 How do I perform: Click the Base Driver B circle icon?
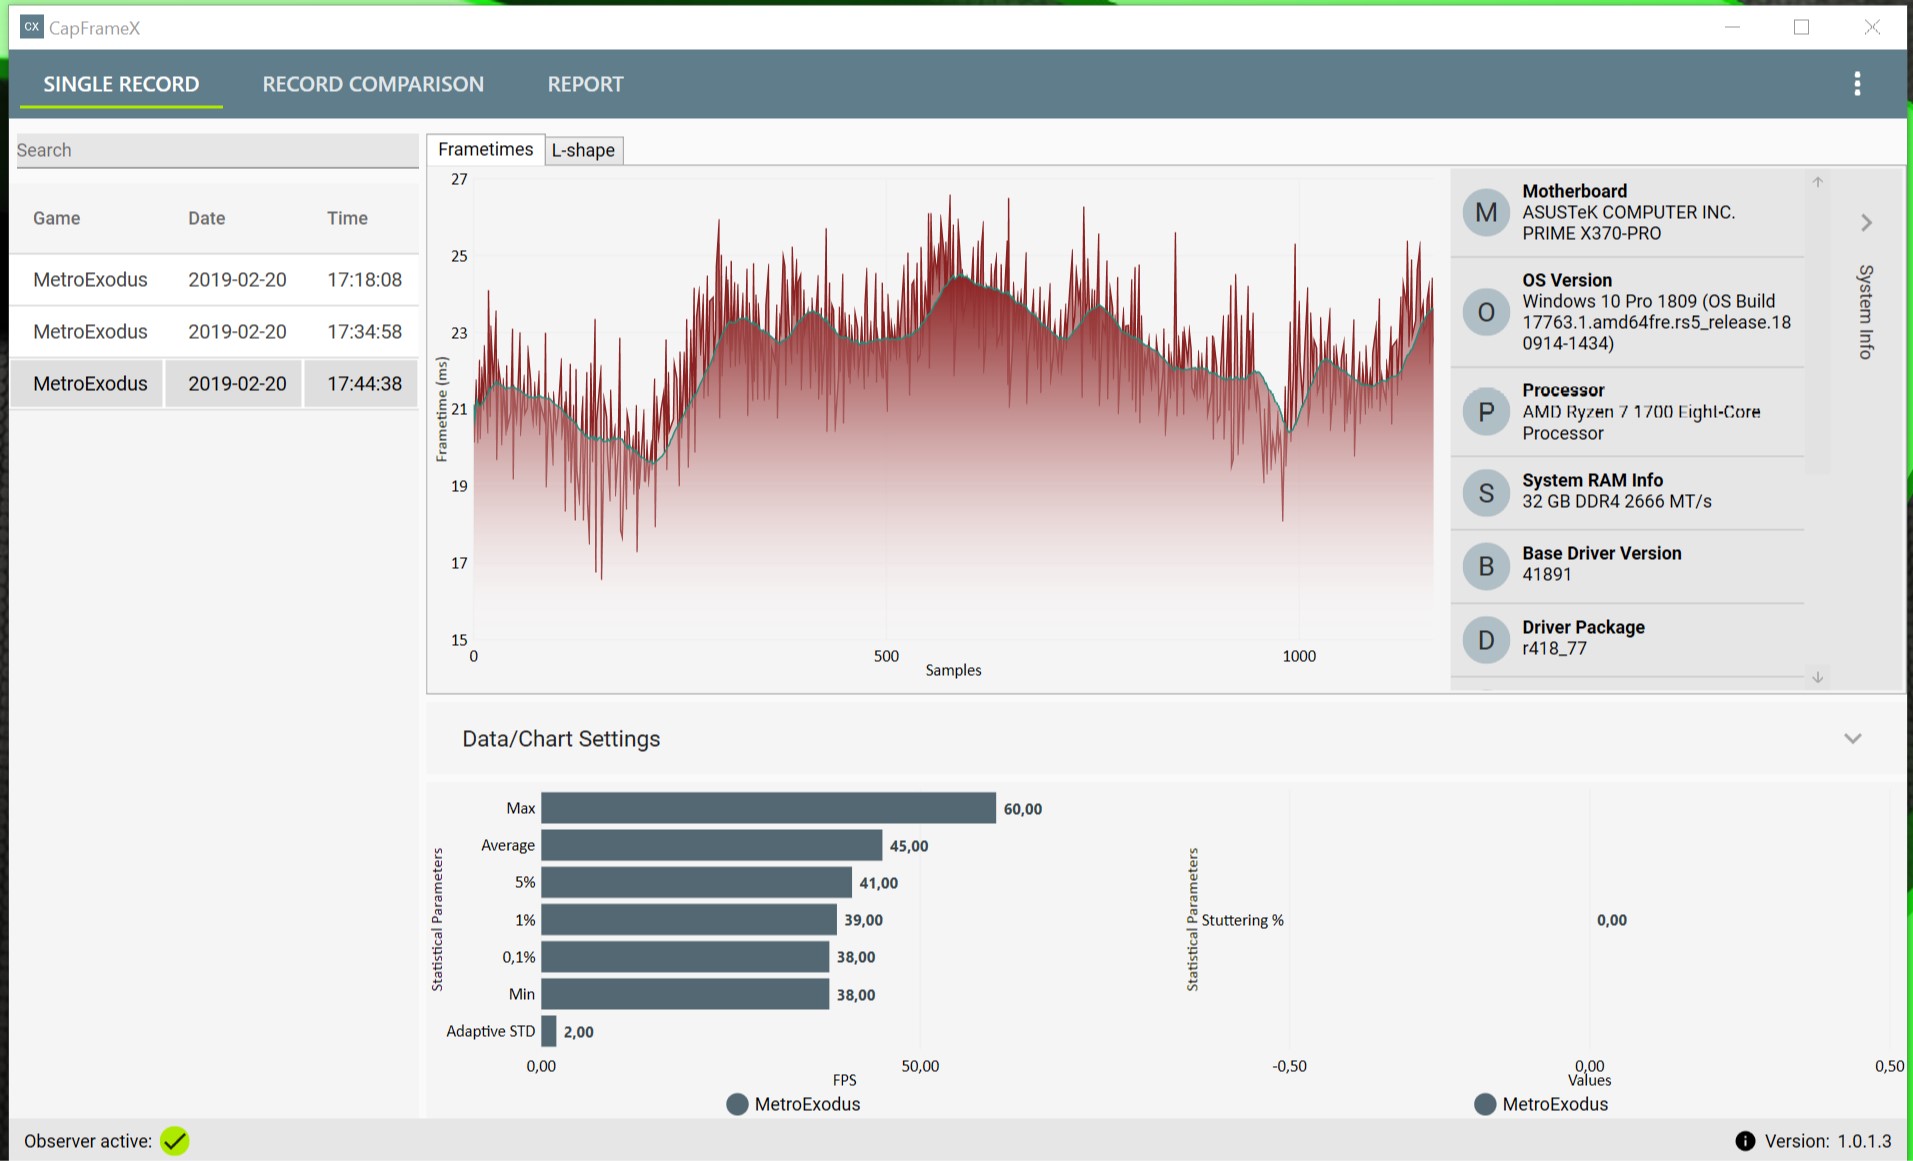[x=1486, y=565]
